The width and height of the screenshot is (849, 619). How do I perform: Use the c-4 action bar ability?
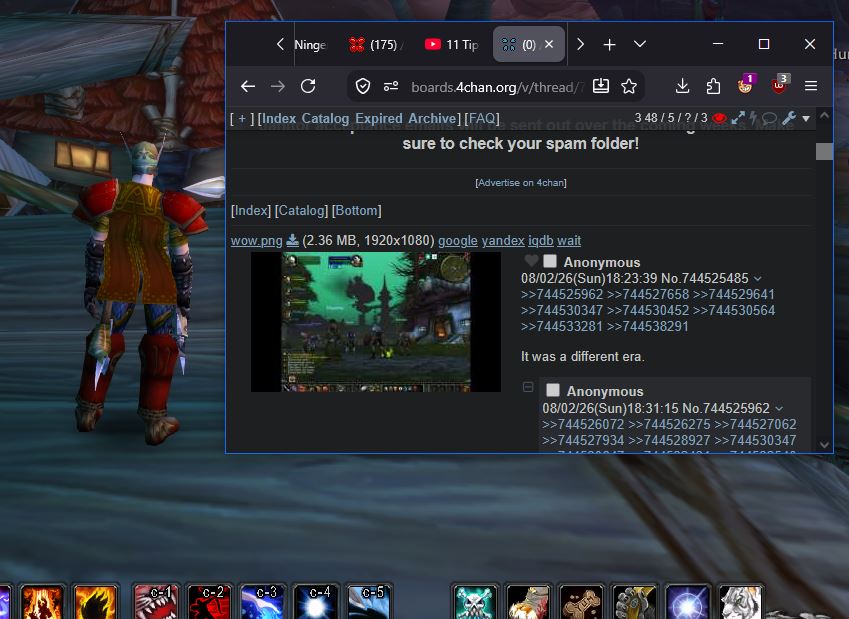pos(316,602)
